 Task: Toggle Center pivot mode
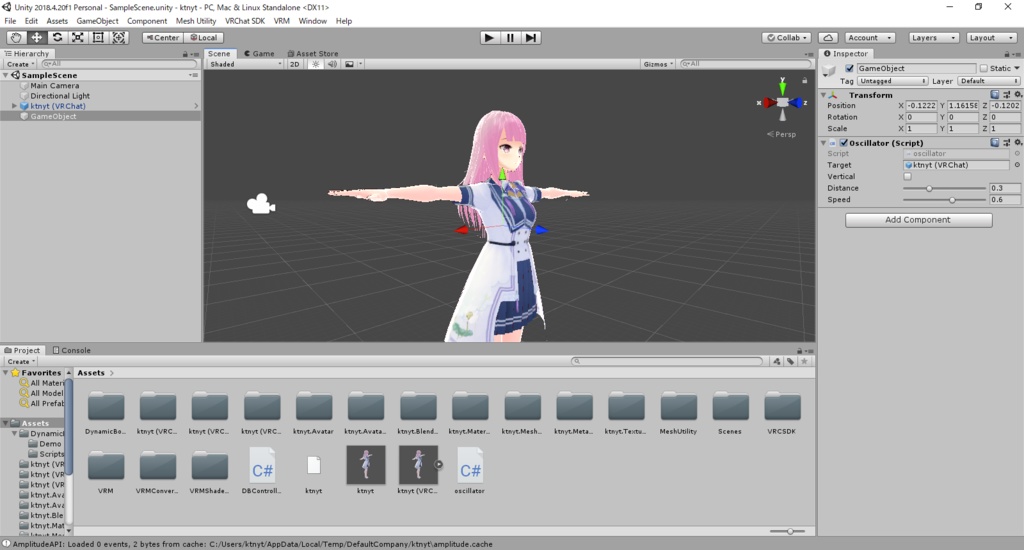coord(163,38)
